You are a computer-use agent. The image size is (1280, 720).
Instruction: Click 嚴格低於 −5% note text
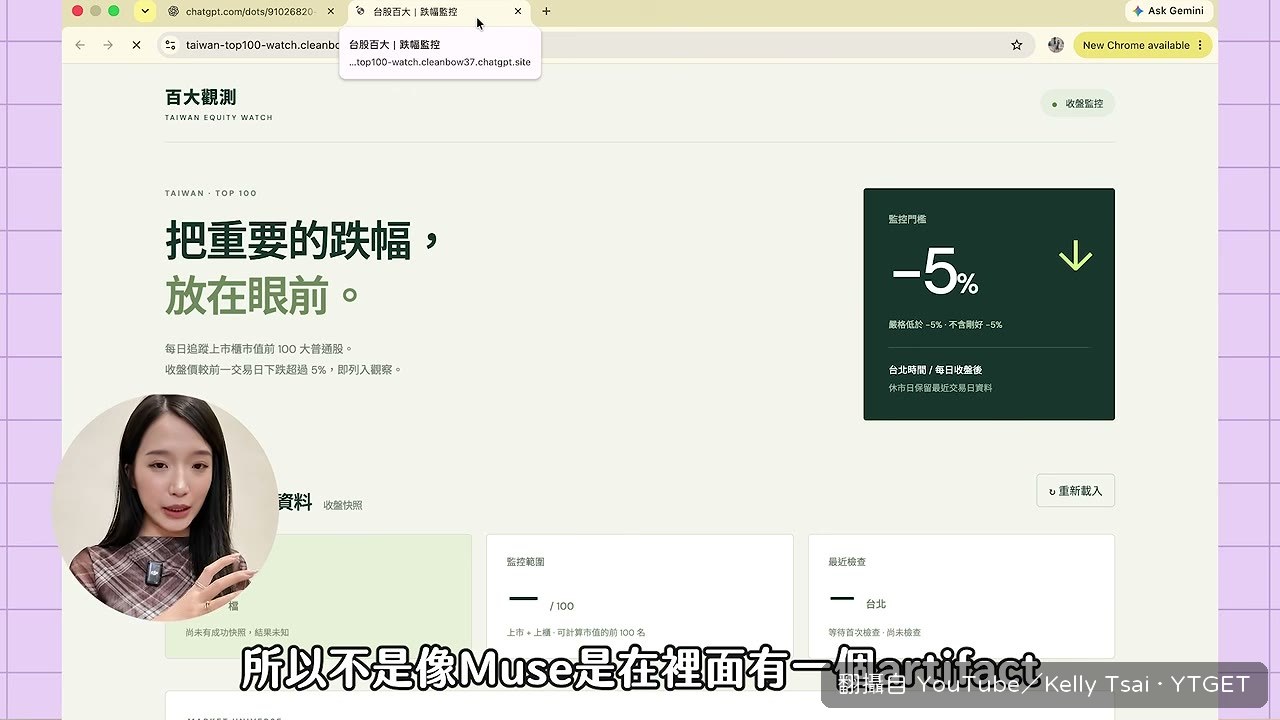pyautogui.click(x=945, y=325)
